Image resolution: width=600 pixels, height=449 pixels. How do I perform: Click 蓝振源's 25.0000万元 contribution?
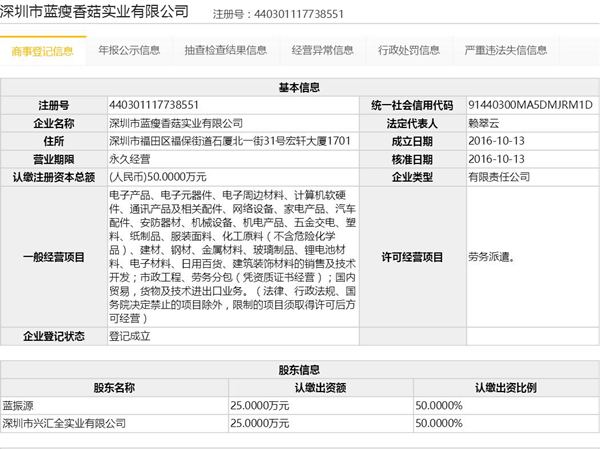coord(260,406)
